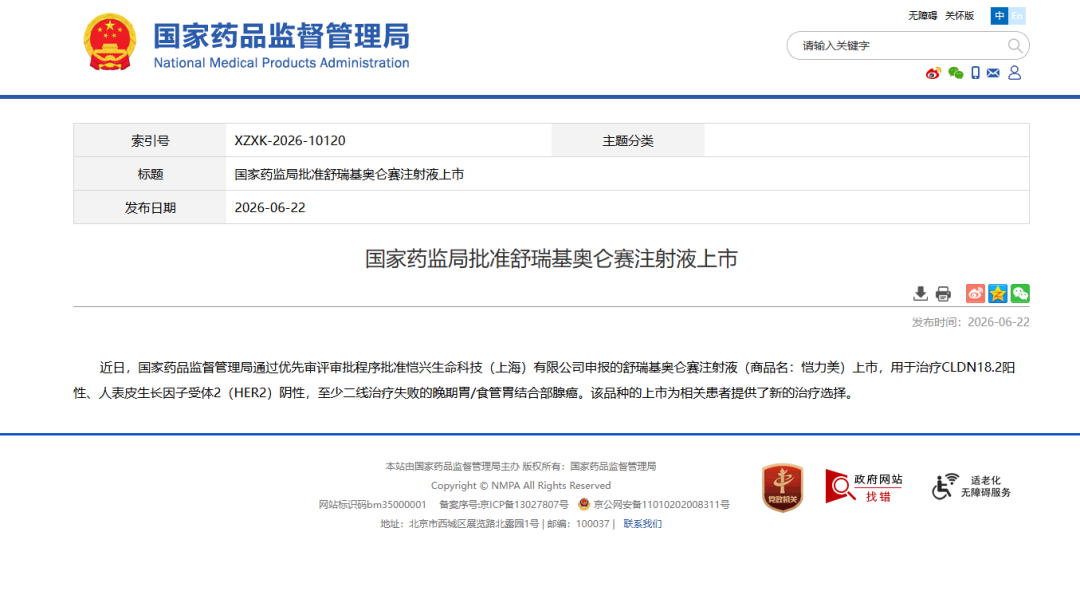1080x599 pixels.
Task: Switch language to En (English)
Action: (1017, 16)
